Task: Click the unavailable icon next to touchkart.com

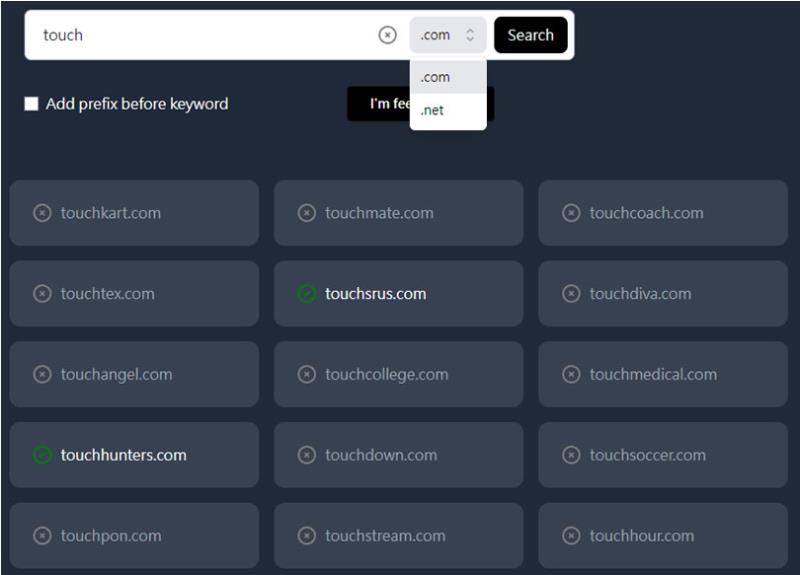Action: (x=42, y=213)
